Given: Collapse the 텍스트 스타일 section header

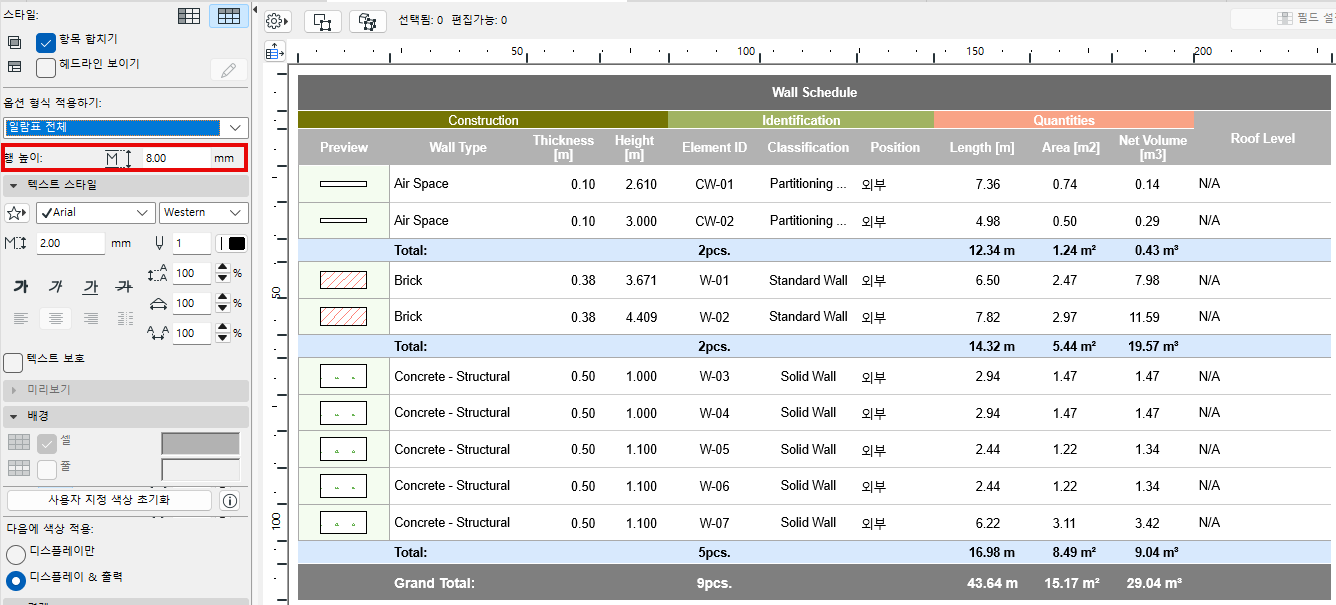Looking at the screenshot, I should click(x=60, y=185).
